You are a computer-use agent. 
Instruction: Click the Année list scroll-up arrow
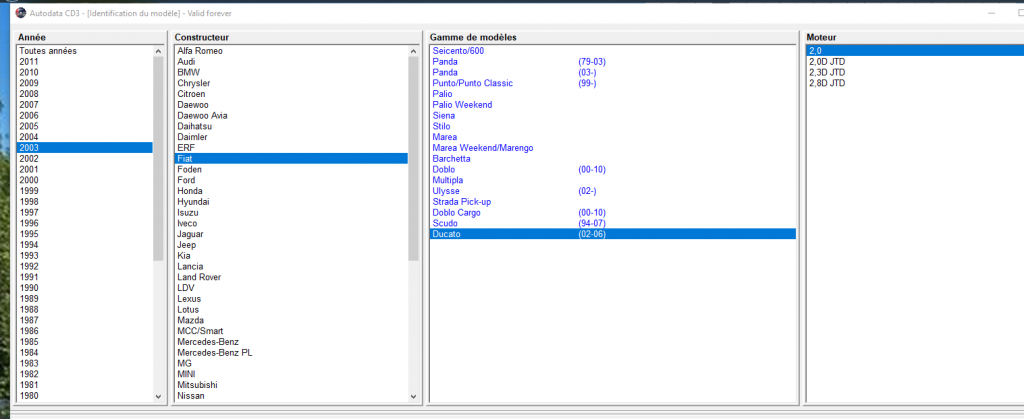pyautogui.click(x=158, y=51)
